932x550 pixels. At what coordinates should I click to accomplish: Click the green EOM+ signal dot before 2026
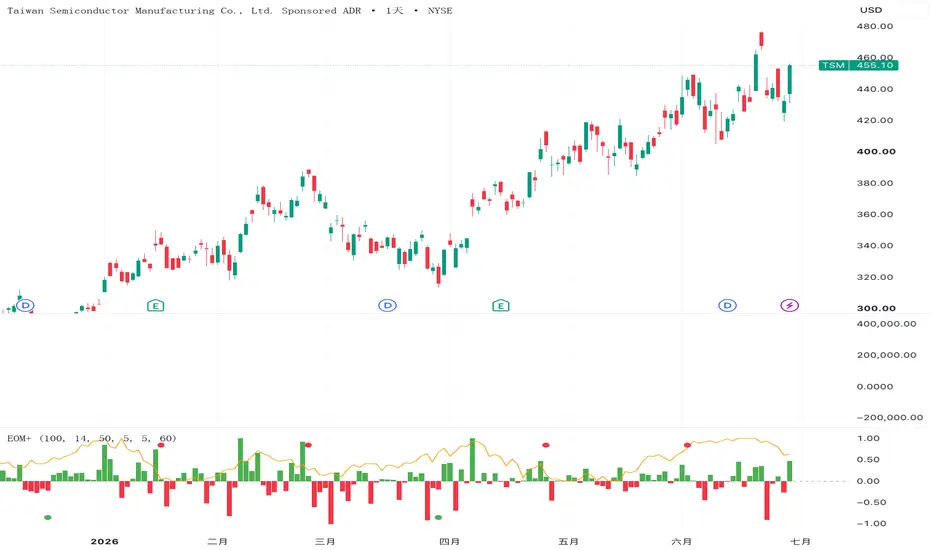[48, 517]
